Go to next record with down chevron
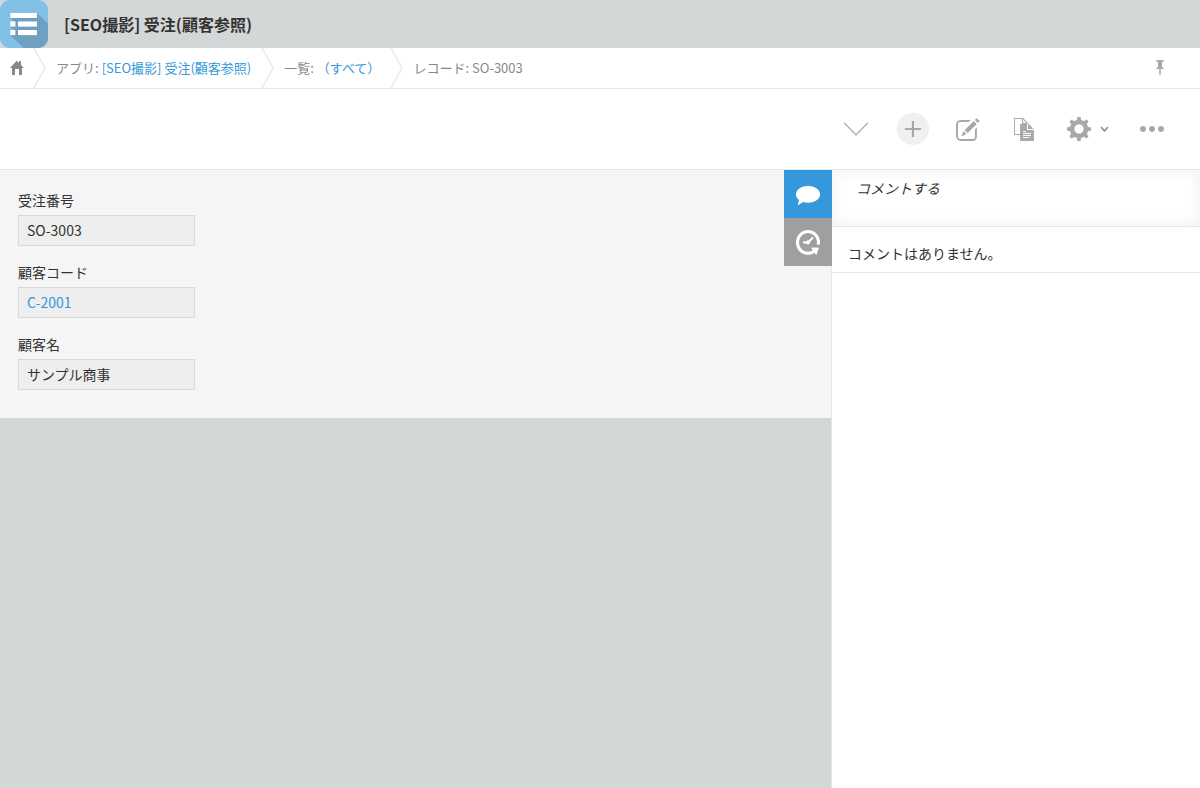1200x788 pixels. [x=856, y=129]
